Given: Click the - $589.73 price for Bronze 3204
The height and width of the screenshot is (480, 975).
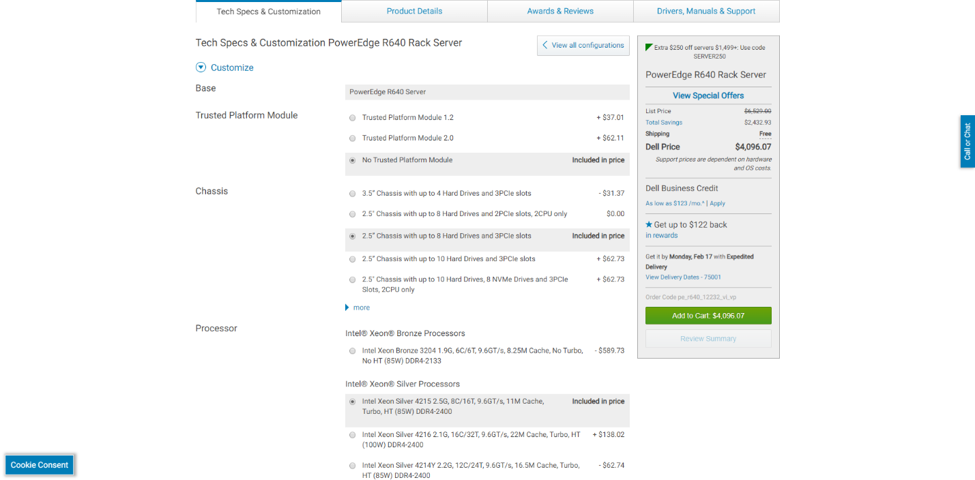Looking at the screenshot, I should point(609,351).
